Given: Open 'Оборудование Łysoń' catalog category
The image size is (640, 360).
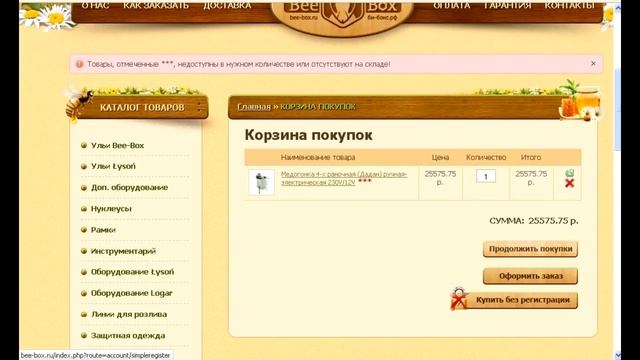Looking at the screenshot, I should click(132, 272).
